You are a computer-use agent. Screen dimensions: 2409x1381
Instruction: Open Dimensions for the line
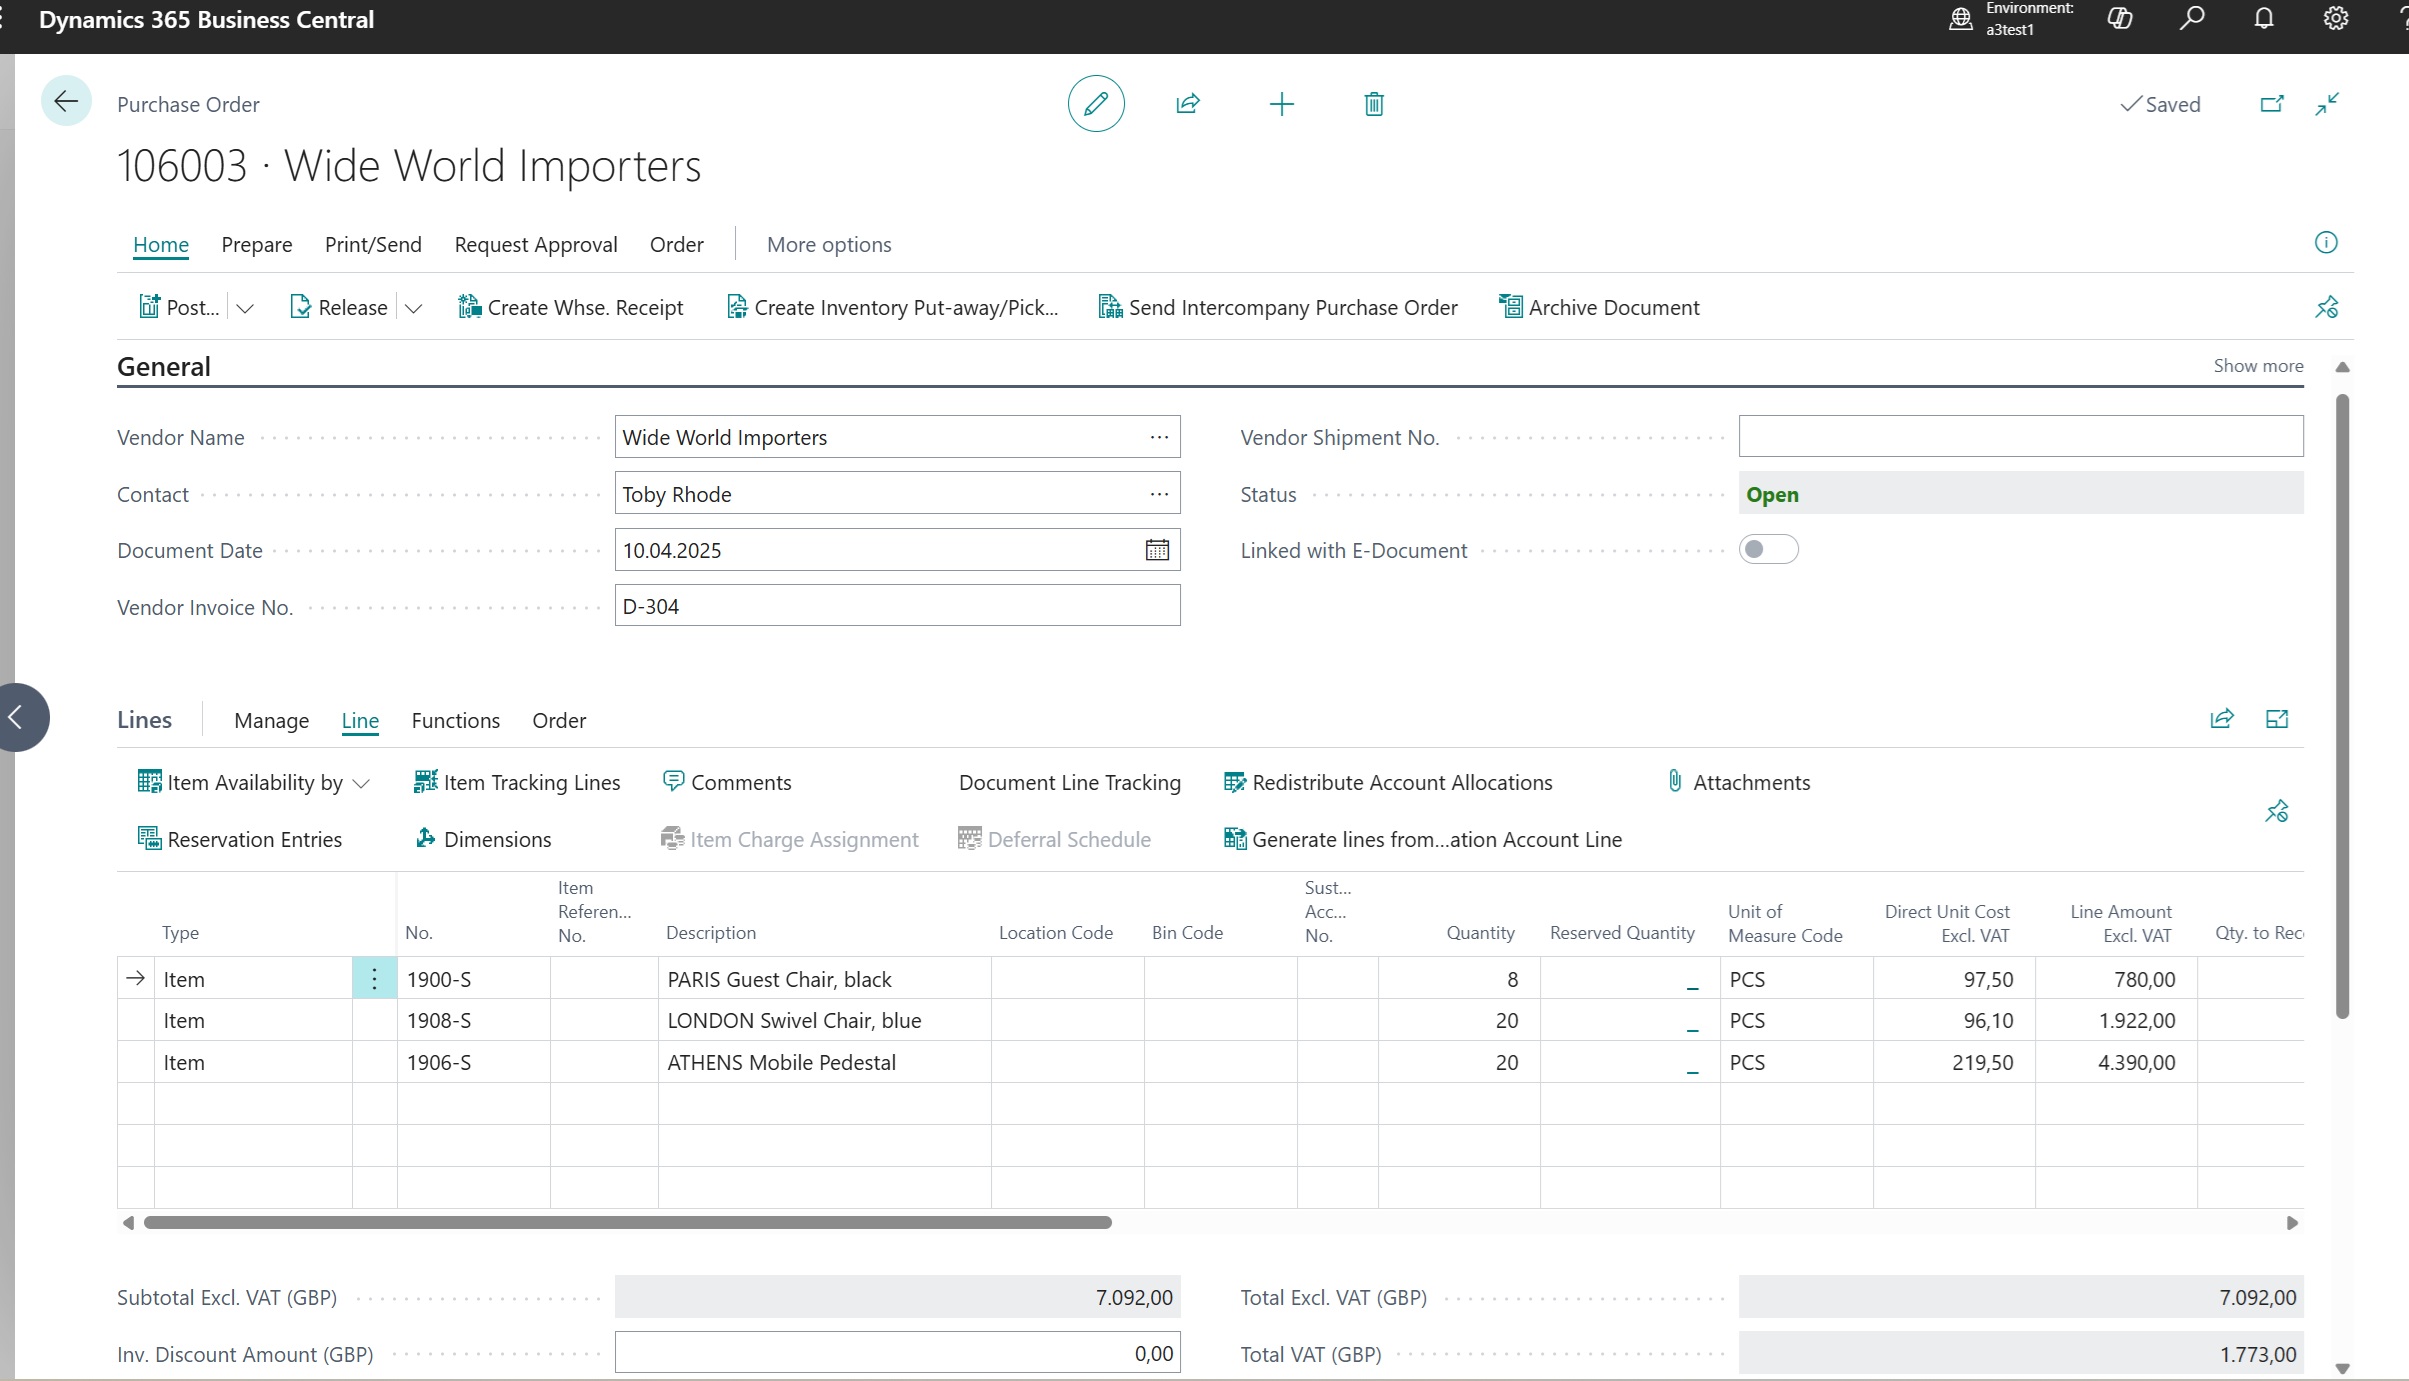point(483,839)
